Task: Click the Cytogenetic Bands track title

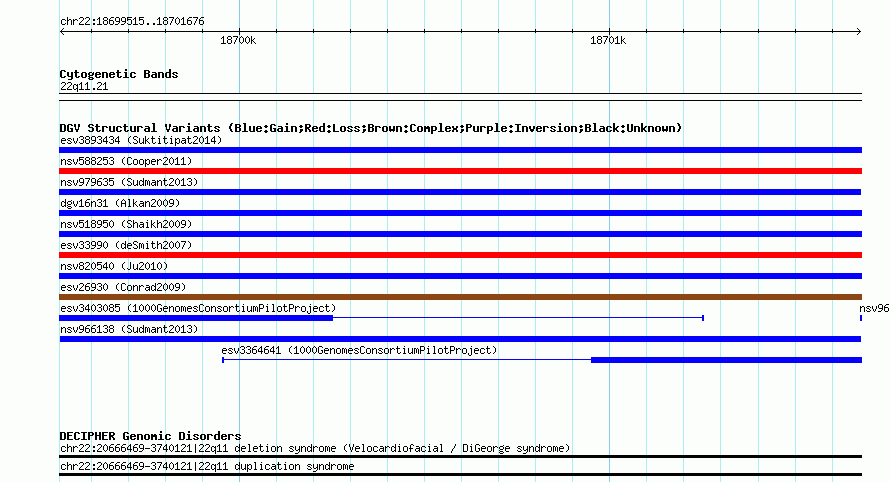Action: click(119, 74)
